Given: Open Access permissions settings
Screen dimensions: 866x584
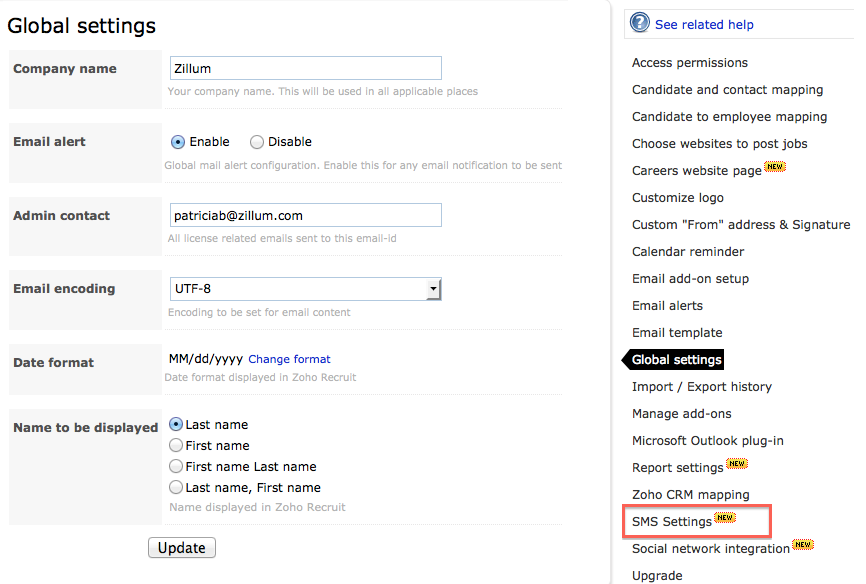Looking at the screenshot, I should (689, 63).
